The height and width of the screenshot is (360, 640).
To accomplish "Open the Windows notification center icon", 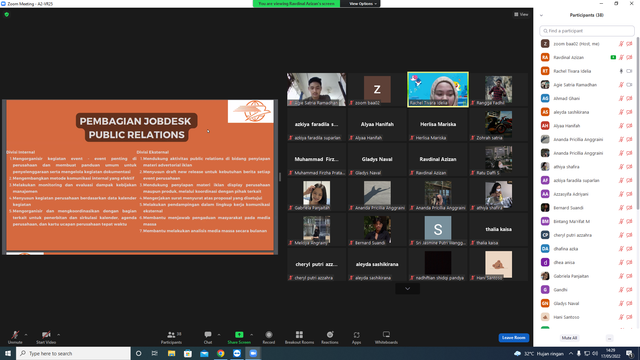I will (629, 353).
